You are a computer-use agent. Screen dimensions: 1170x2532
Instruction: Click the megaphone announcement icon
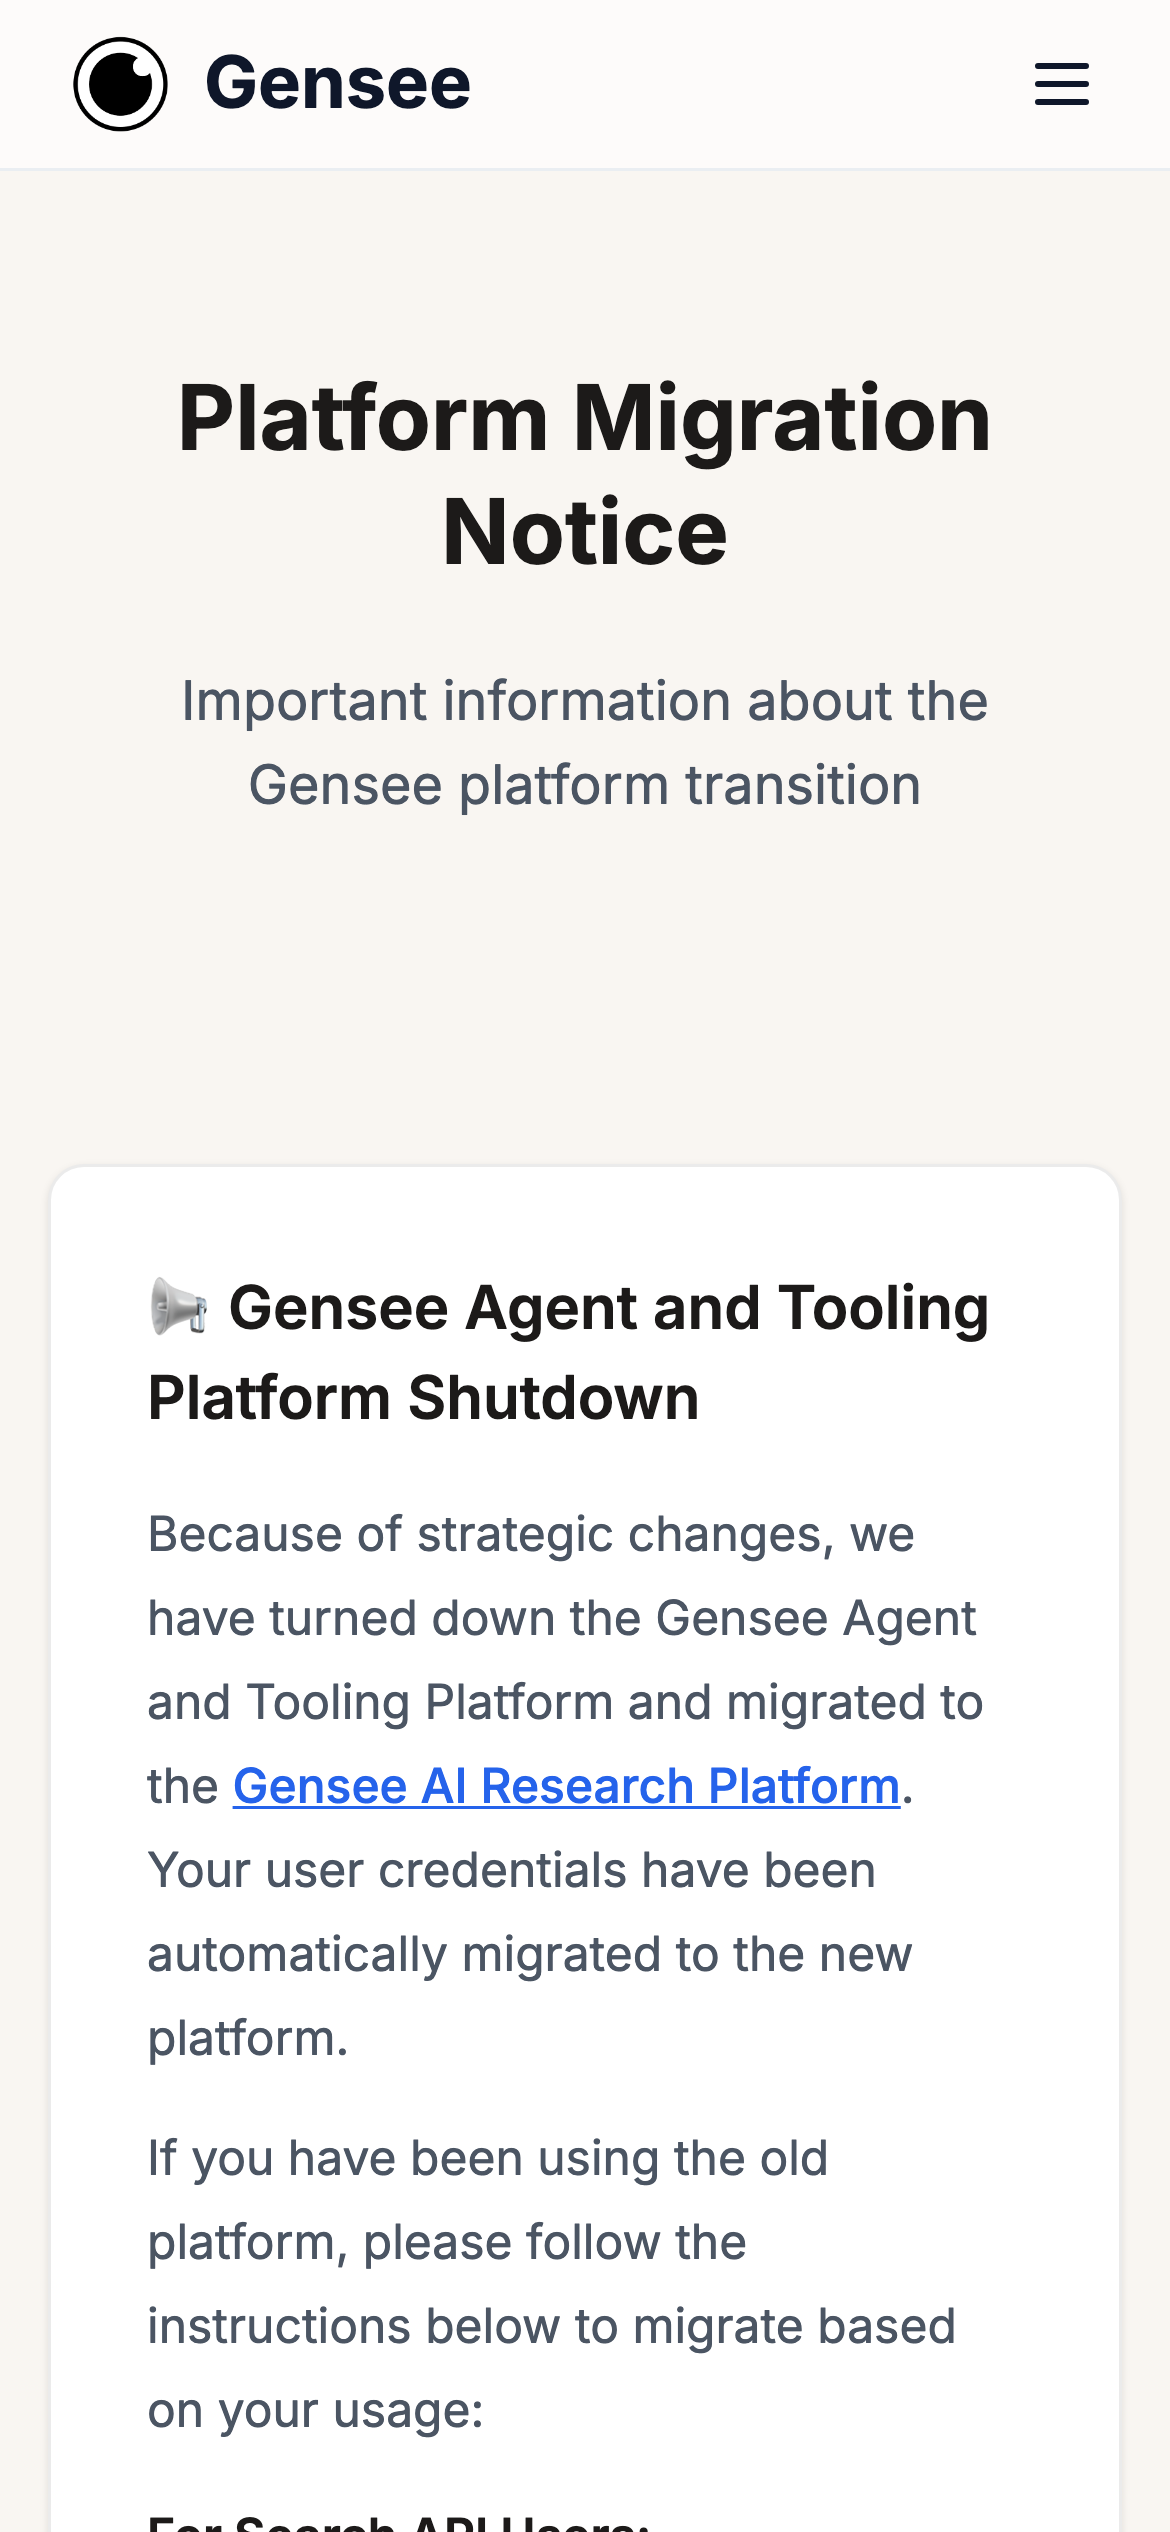click(x=178, y=1306)
